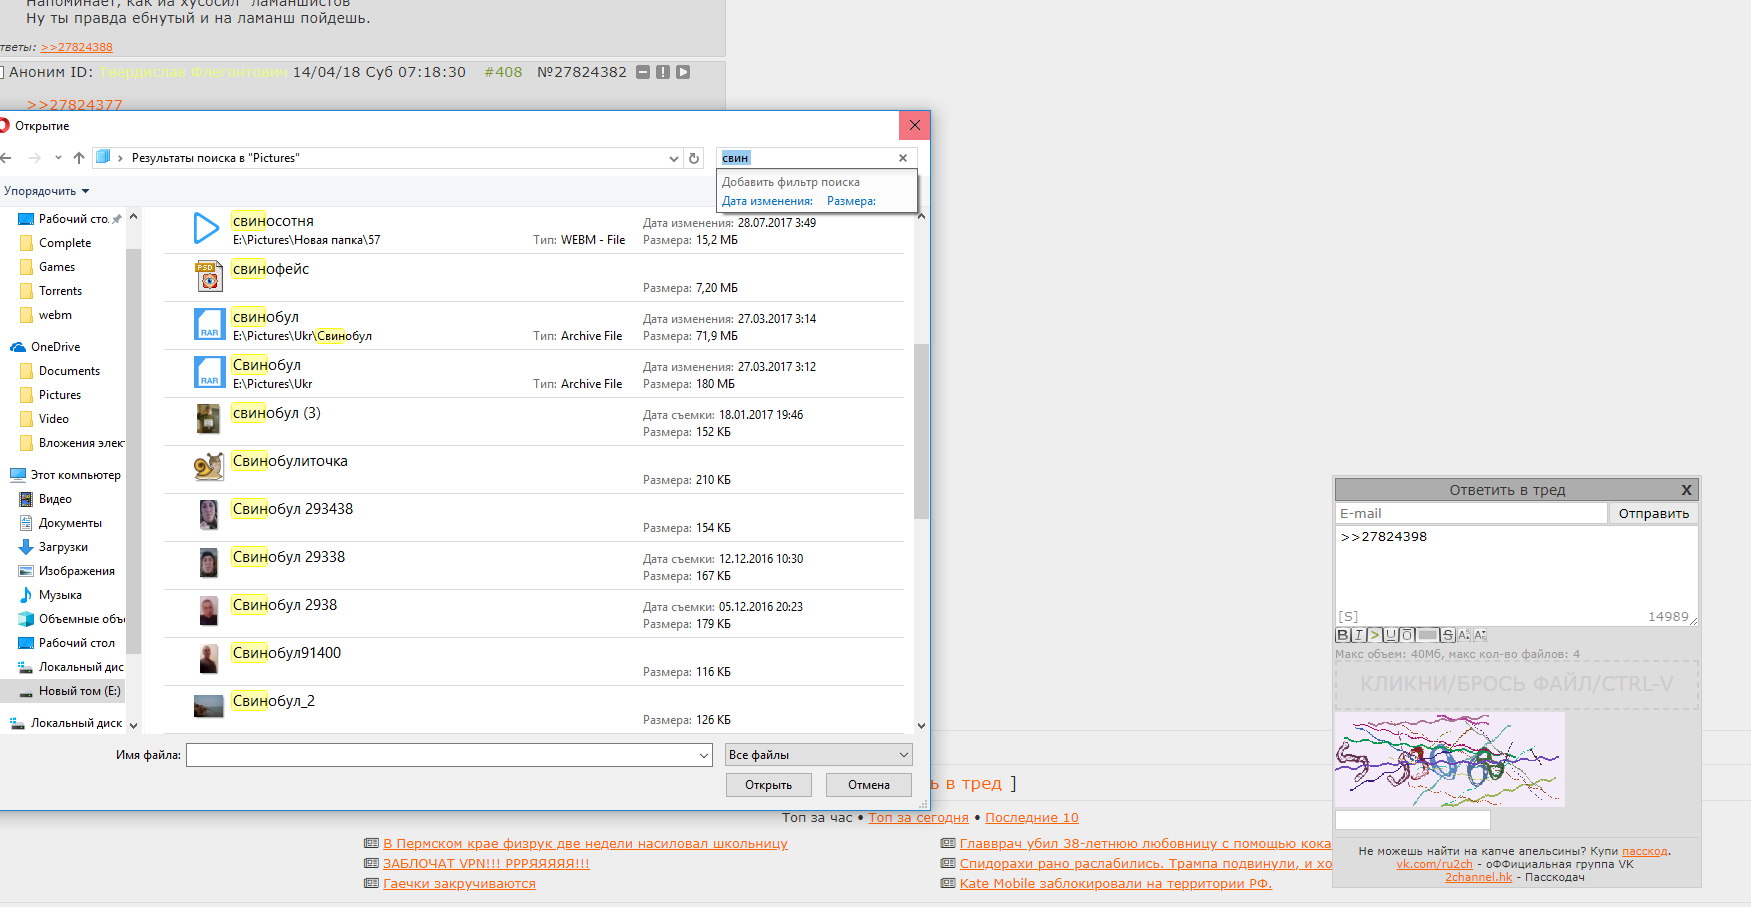Clear the search box text
Viewport: 1751px width, 907px height.
tap(903, 158)
